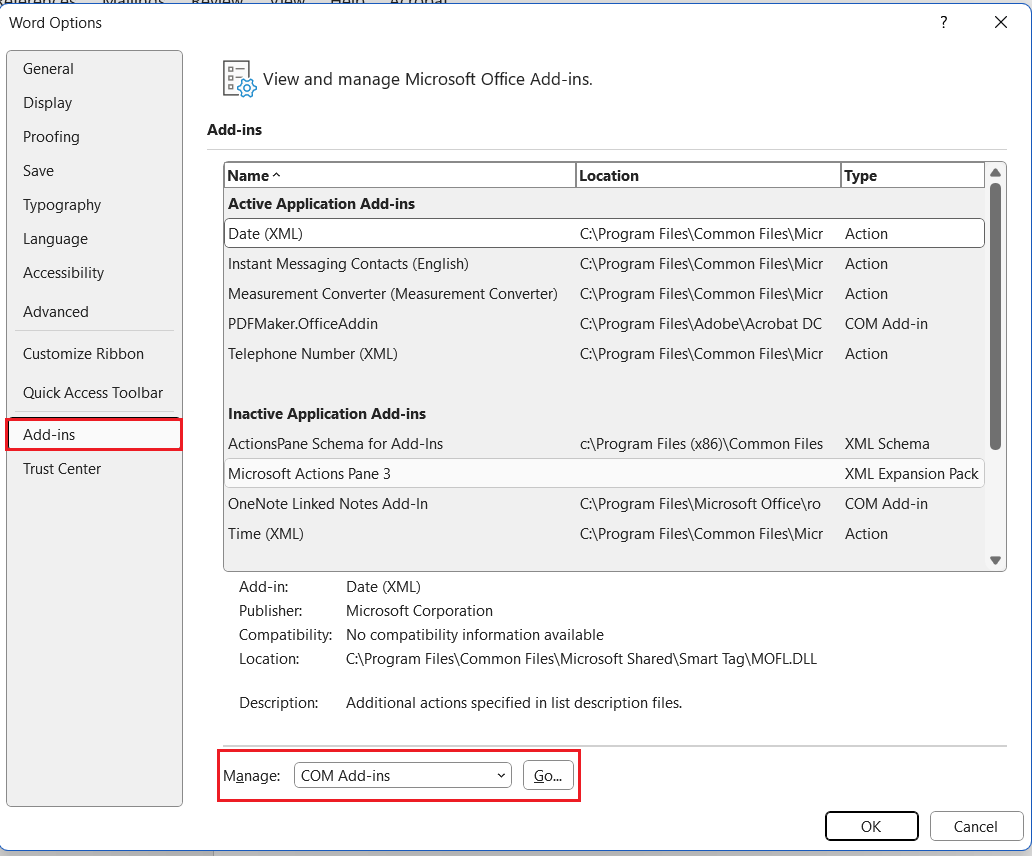Click the OK button
This screenshot has height=856, width=1032.
click(x=871, y=826)
